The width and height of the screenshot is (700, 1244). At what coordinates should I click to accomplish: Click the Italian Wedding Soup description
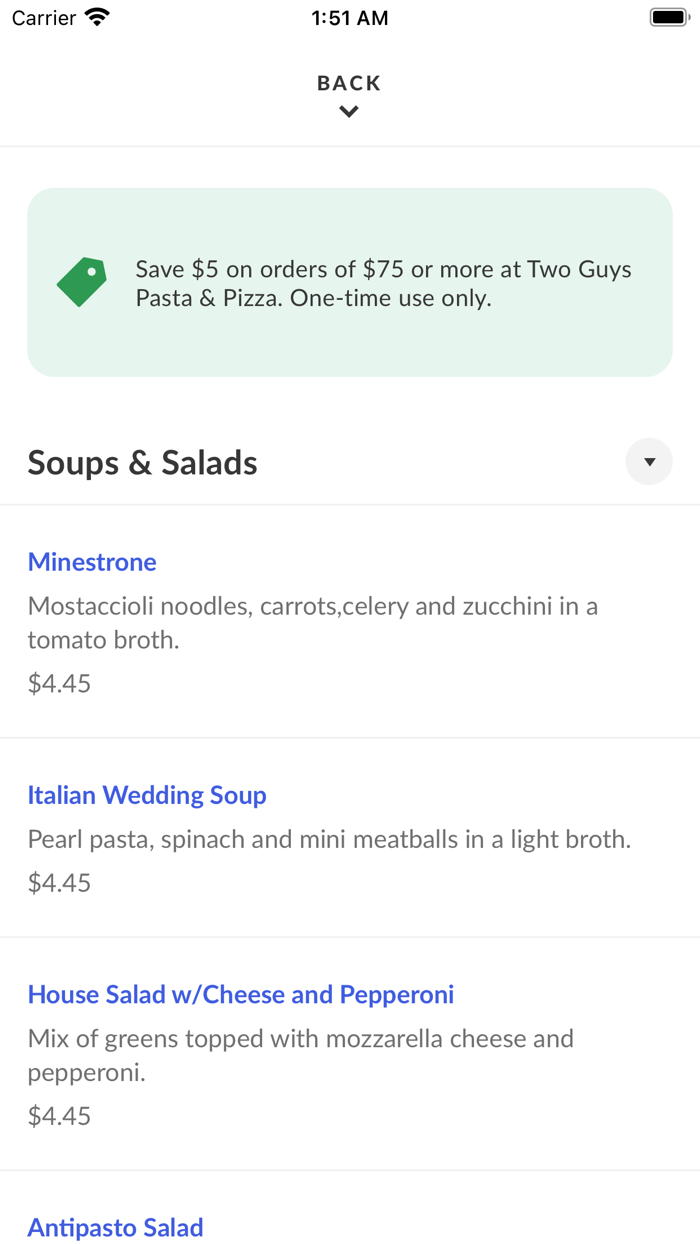point(327,839)
